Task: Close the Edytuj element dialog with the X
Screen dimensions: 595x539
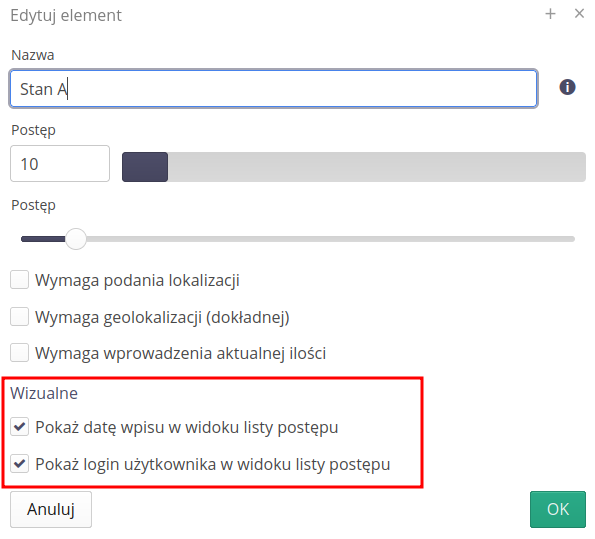Action: [x=579, y=14]
